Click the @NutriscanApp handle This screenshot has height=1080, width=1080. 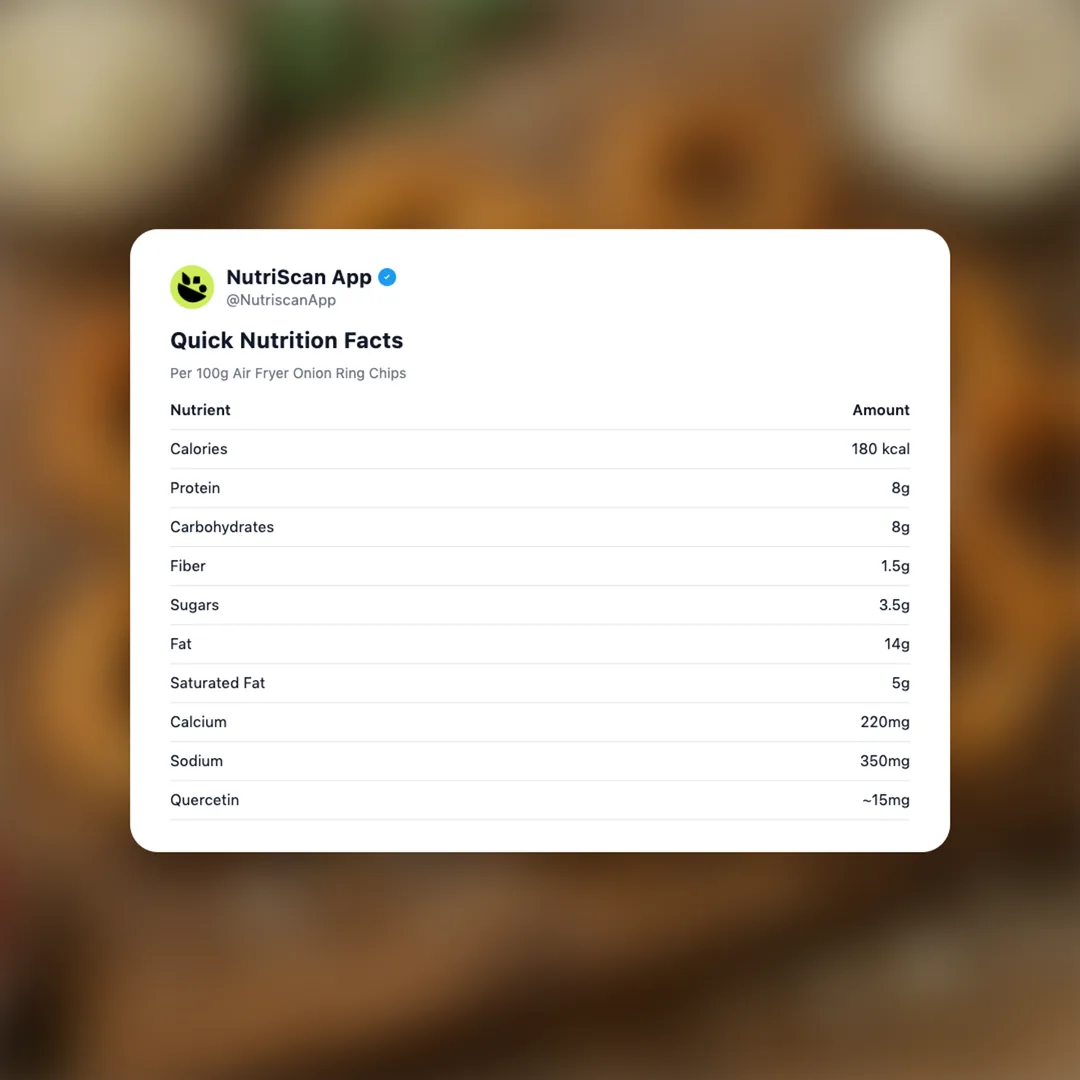[281, 300]
